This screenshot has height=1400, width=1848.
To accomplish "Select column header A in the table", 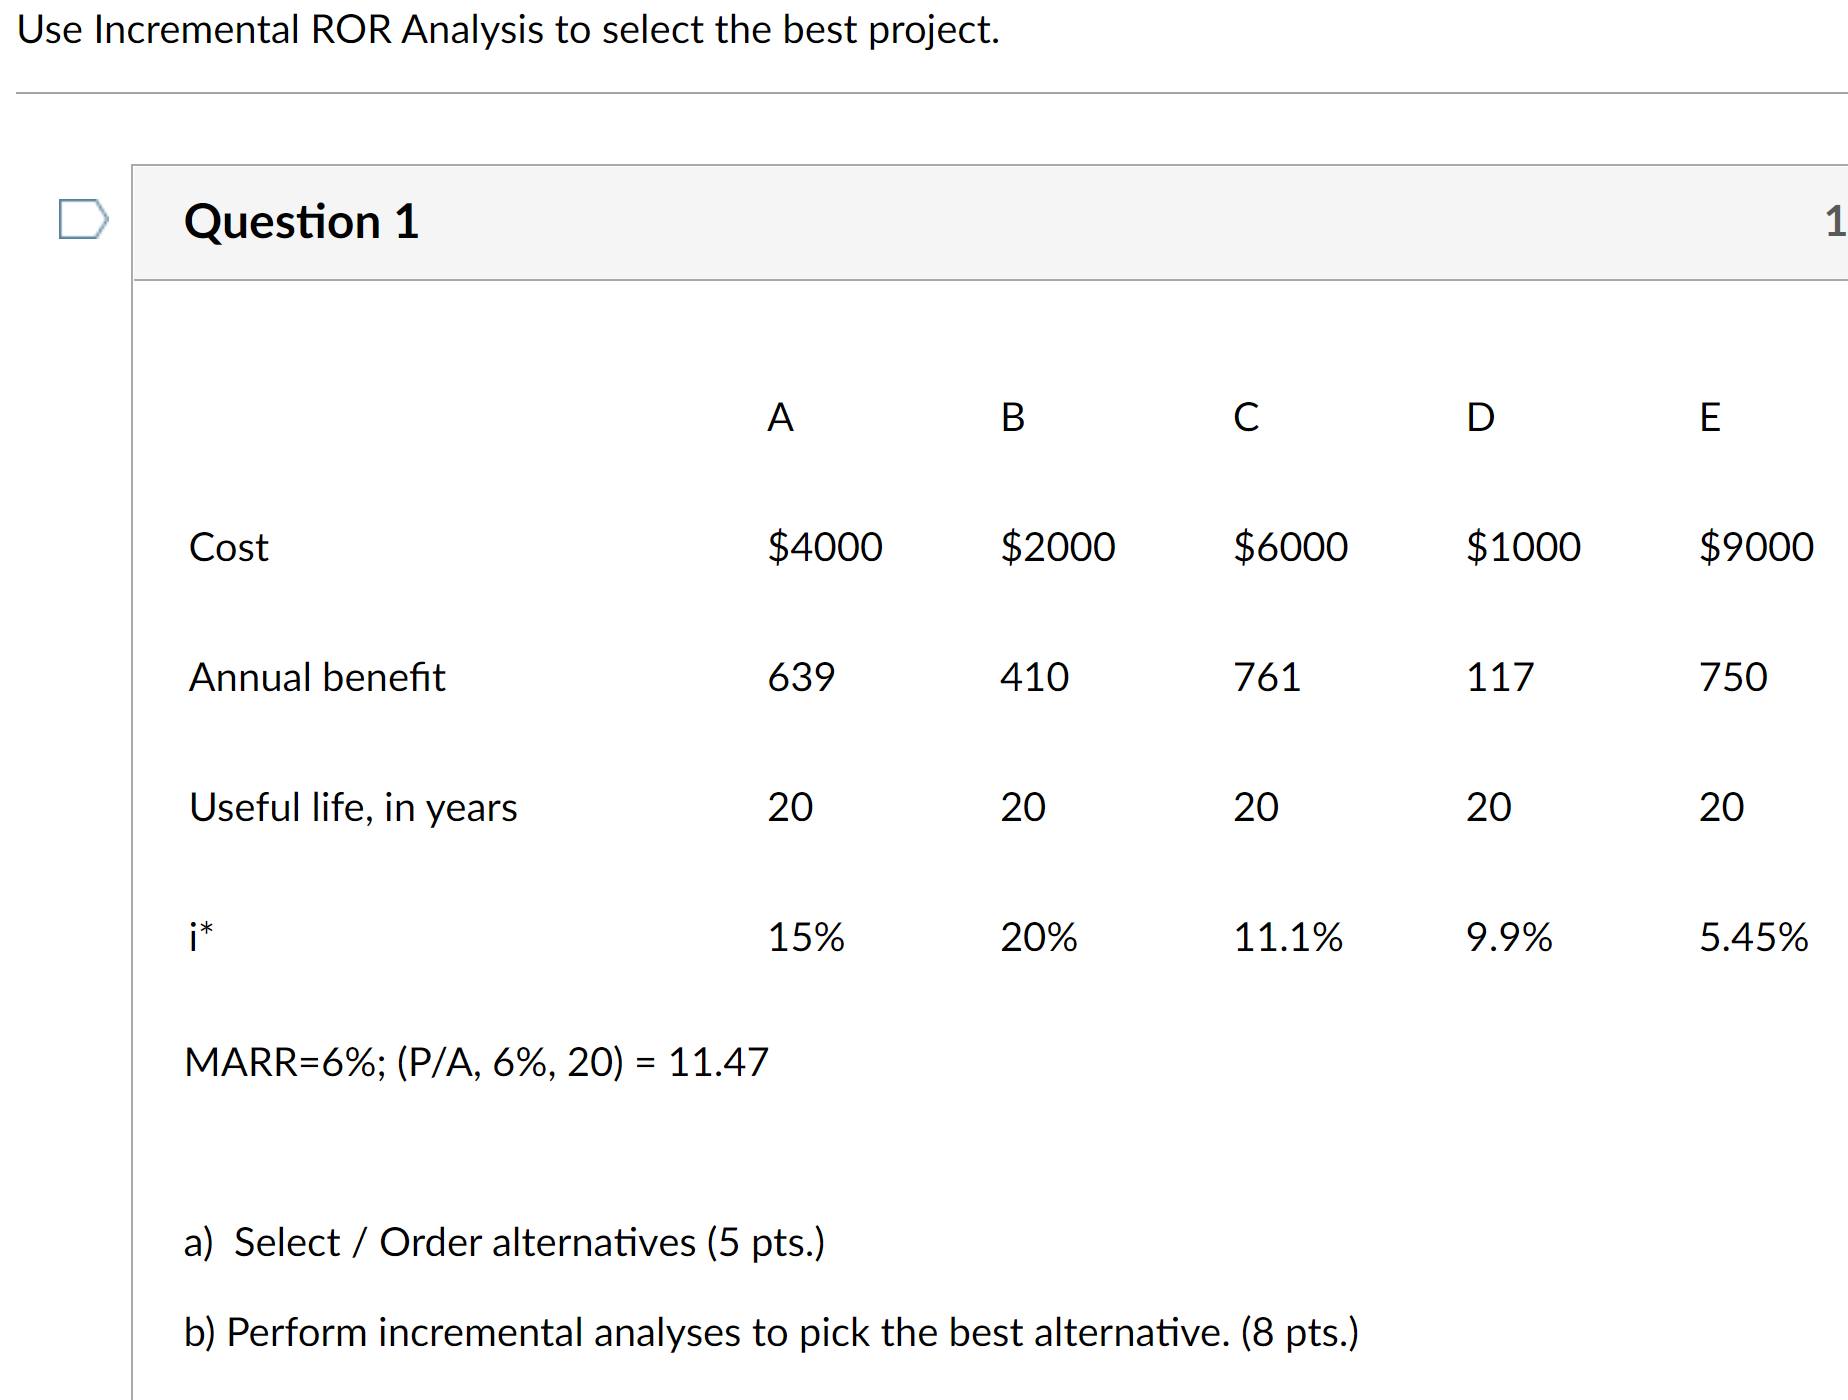I will coord(779,418).
